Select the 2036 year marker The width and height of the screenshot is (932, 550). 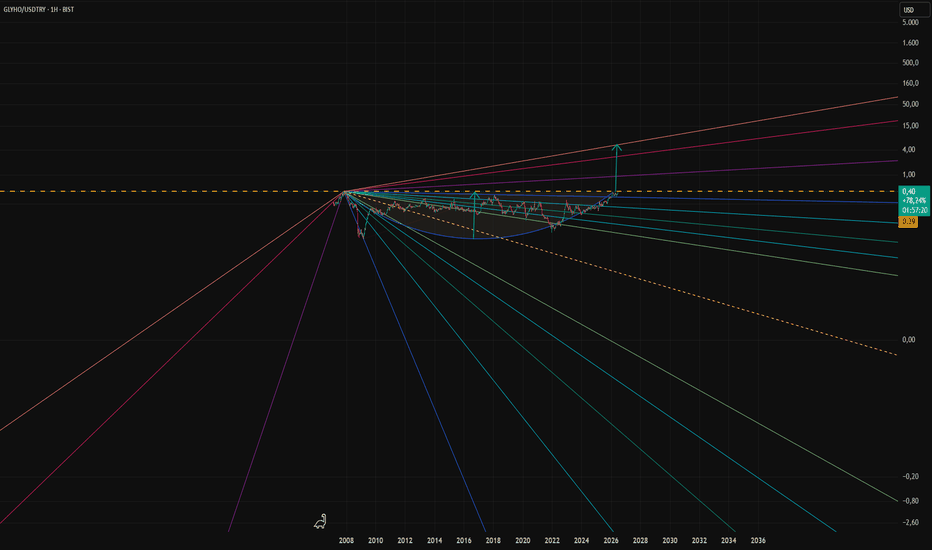click(758, 540)
